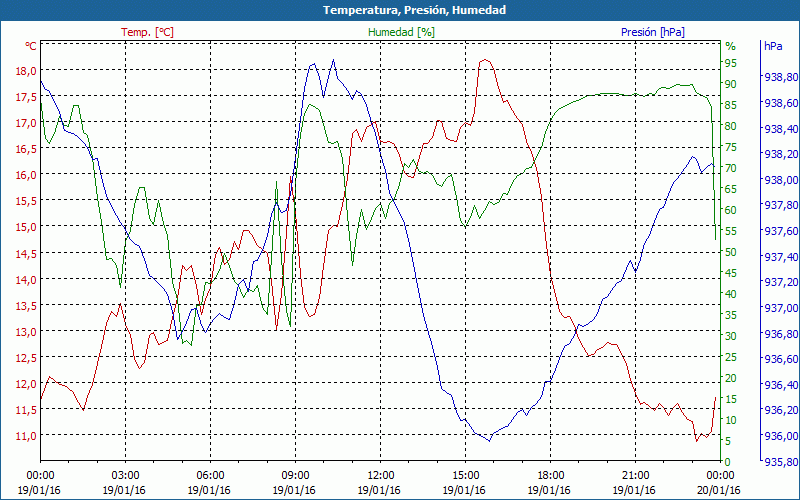Screen dimensions: 800x500
Task: Click the '13,5' temperature axis value
Action: coord(27,306)
